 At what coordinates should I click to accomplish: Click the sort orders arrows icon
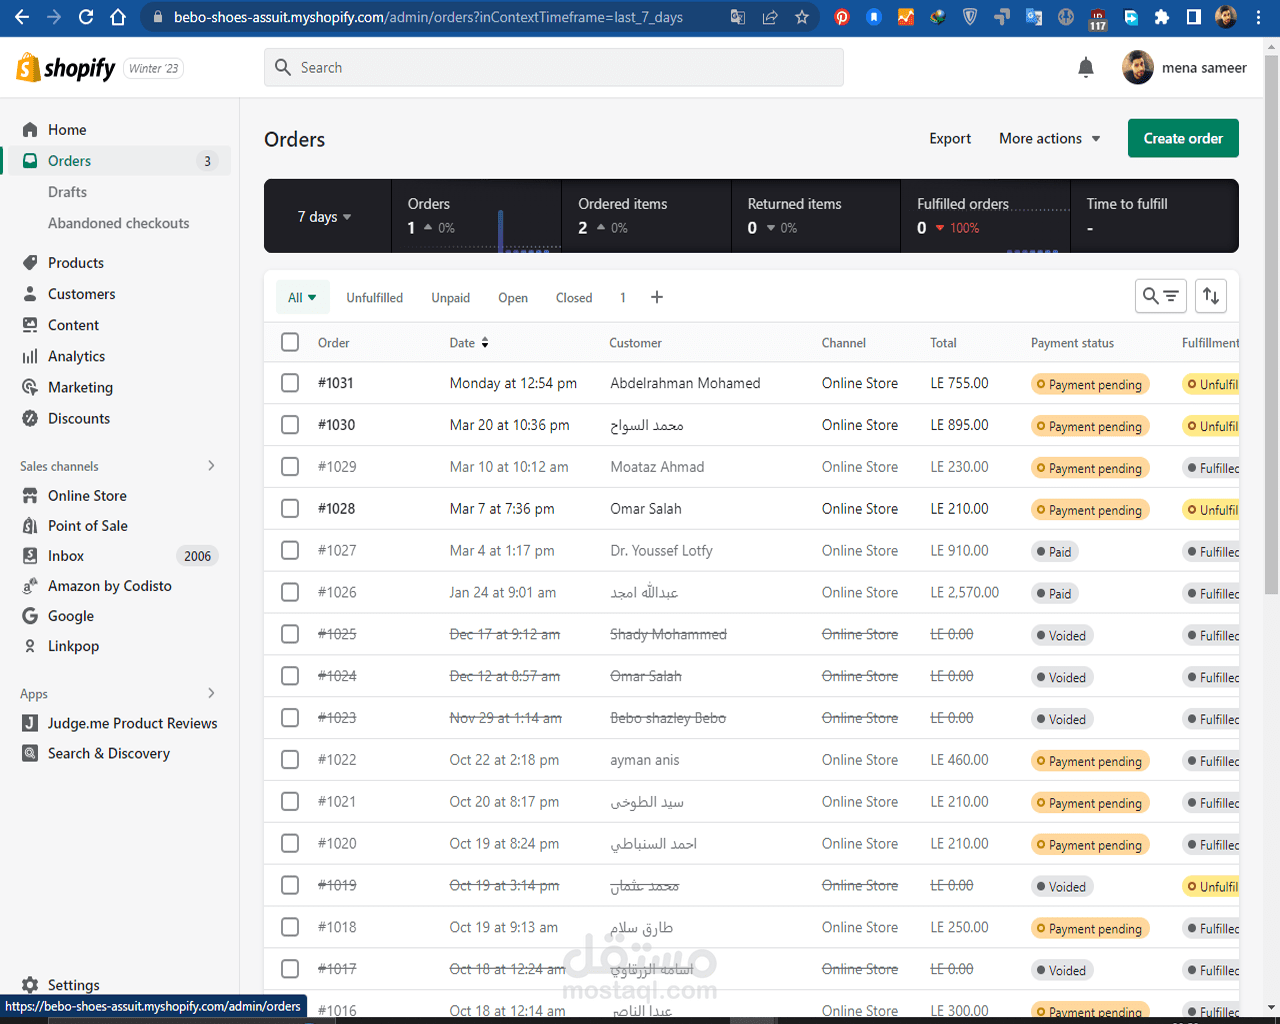[1211, 296]
